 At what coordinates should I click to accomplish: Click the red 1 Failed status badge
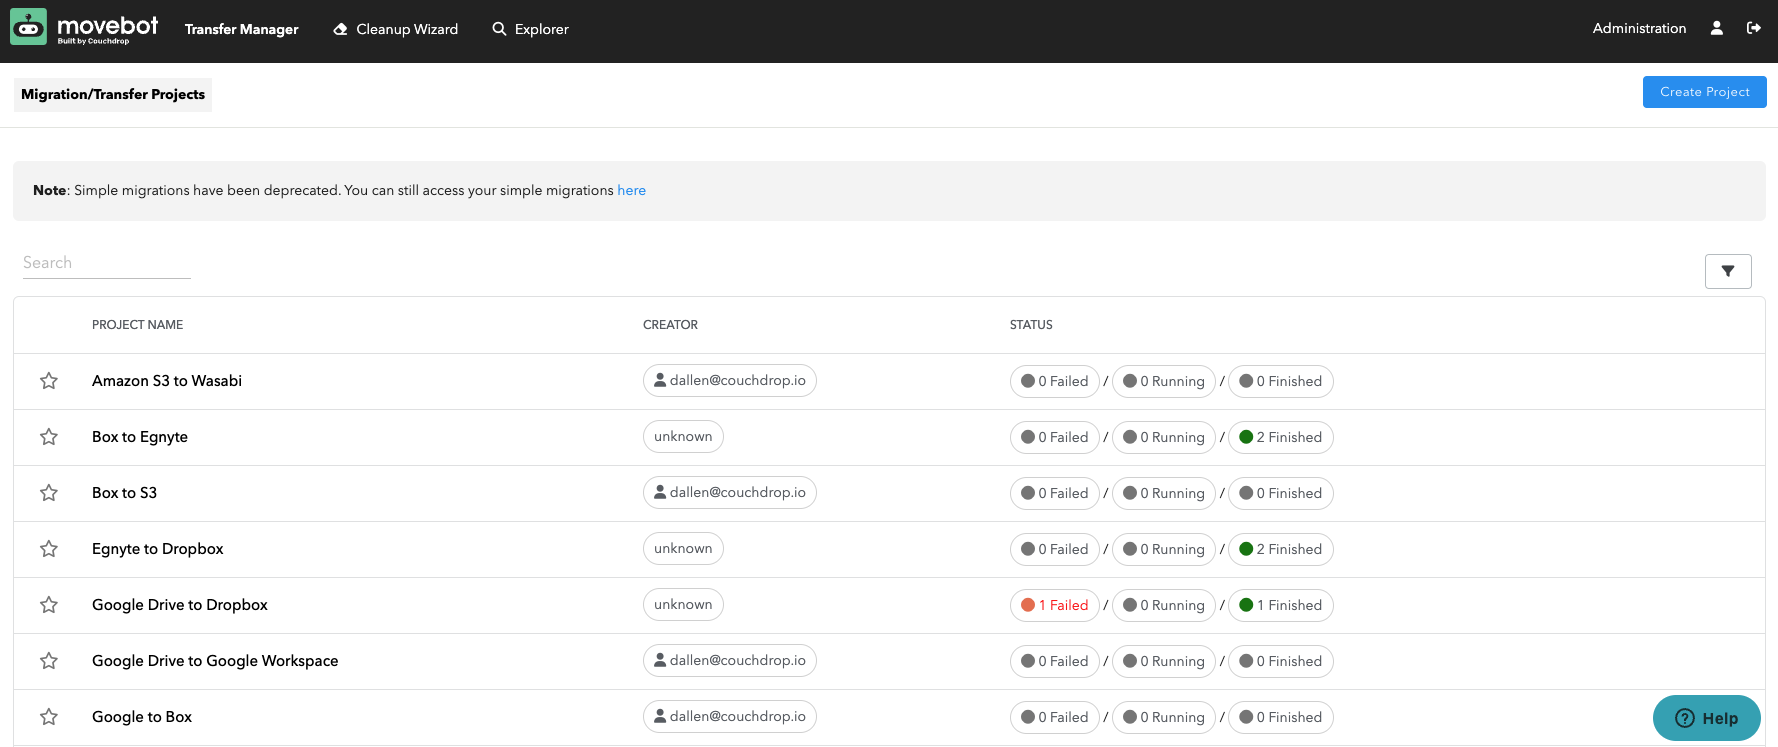[1054, 605]
